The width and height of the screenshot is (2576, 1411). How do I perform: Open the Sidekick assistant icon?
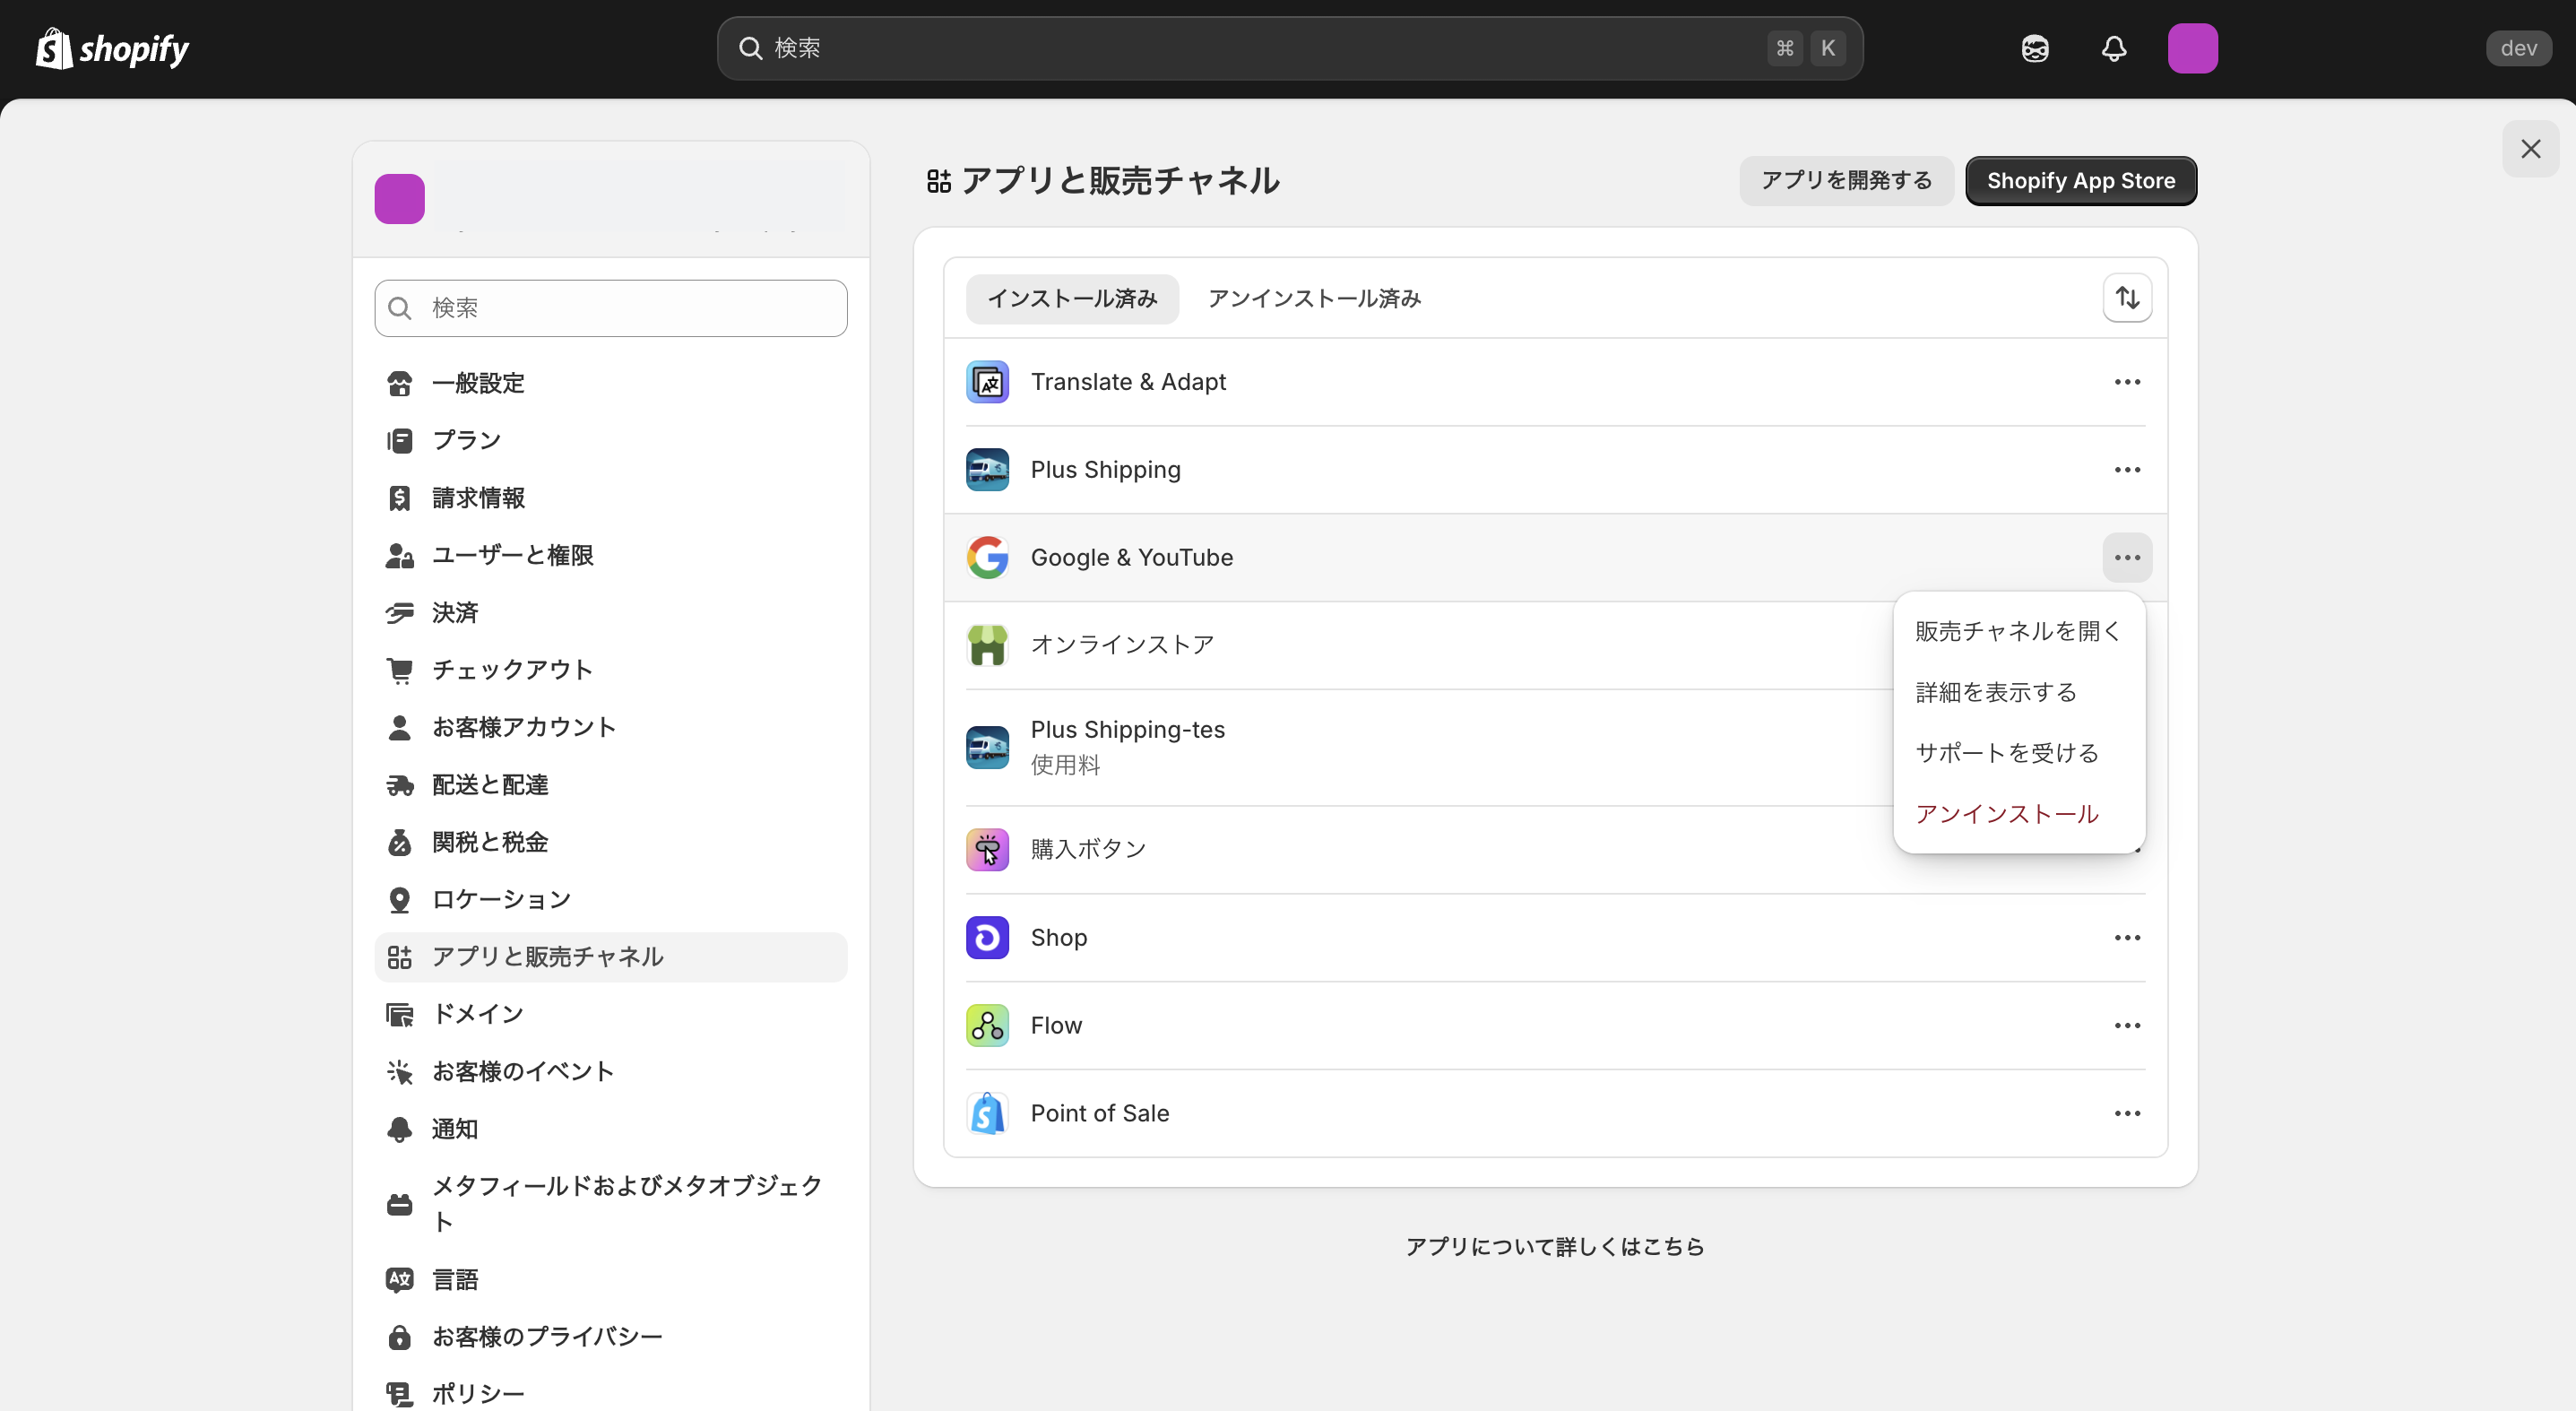click(x=2034, y=48)
